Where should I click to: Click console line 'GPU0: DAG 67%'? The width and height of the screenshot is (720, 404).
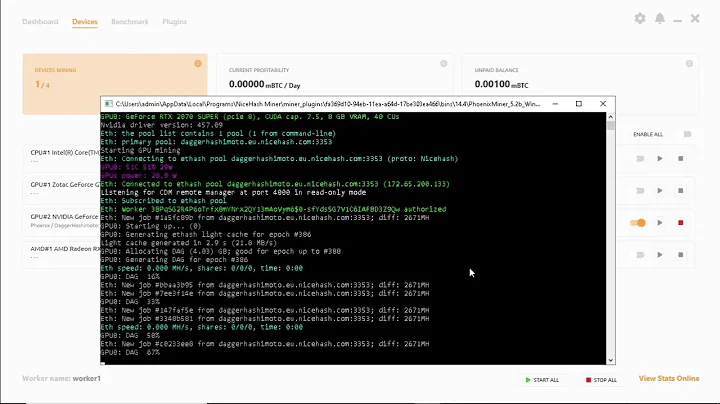(x=130, y=352)
